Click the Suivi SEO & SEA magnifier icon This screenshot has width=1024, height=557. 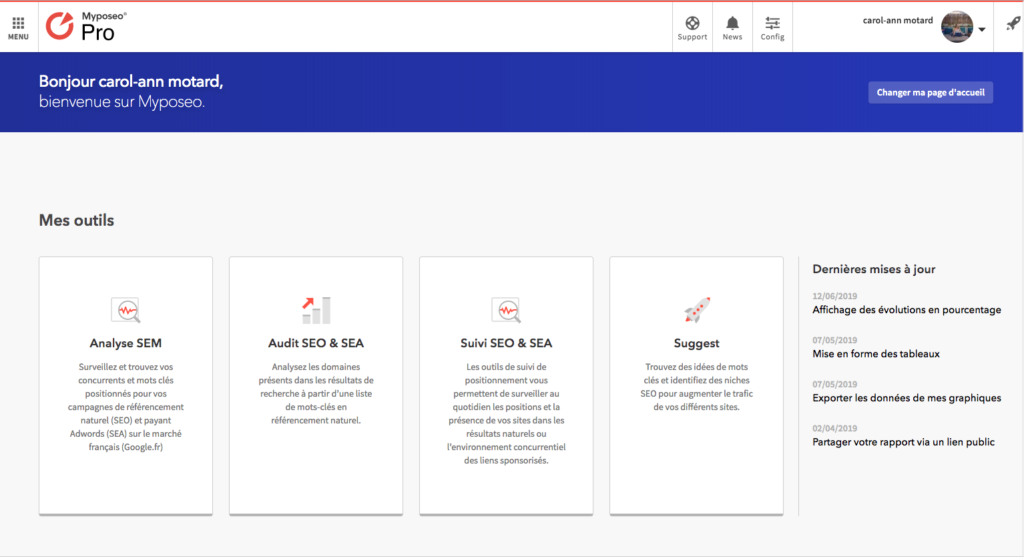click(506, 310)
